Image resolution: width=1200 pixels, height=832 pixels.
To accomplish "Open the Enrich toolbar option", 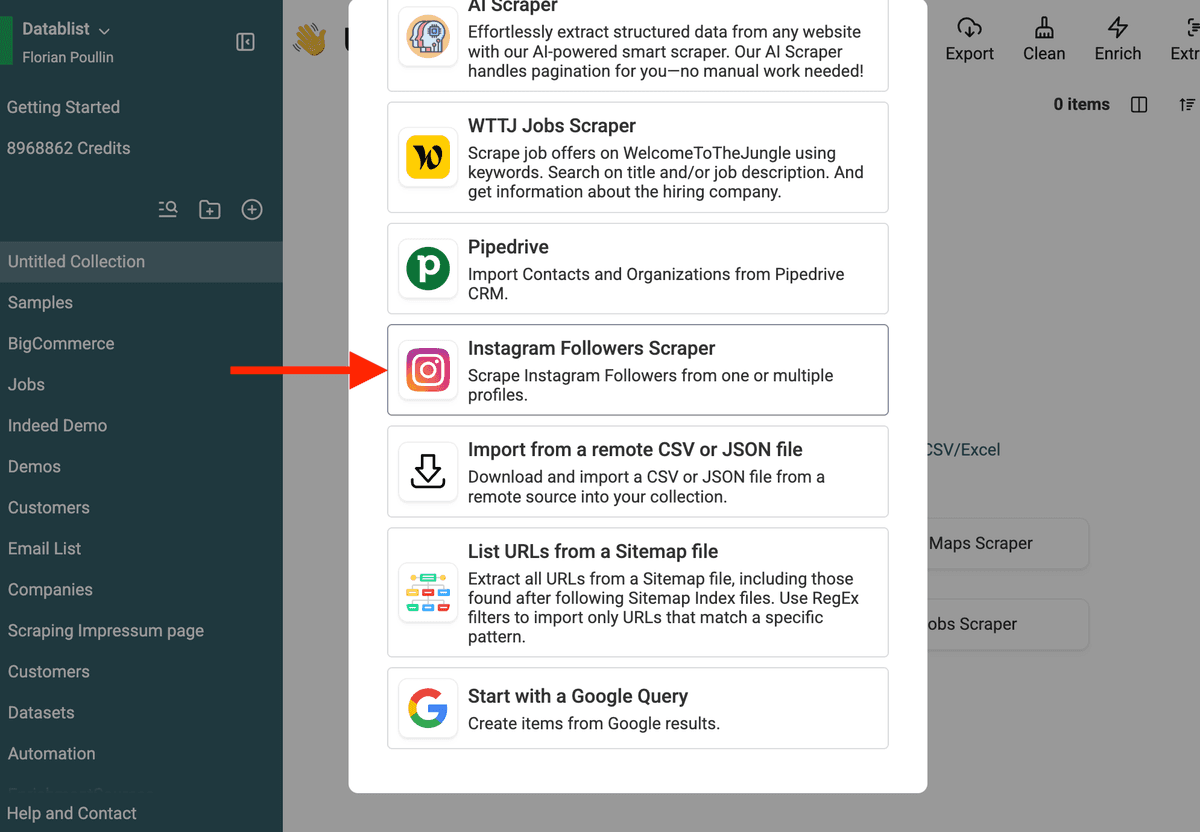I will pos(1117,40).
